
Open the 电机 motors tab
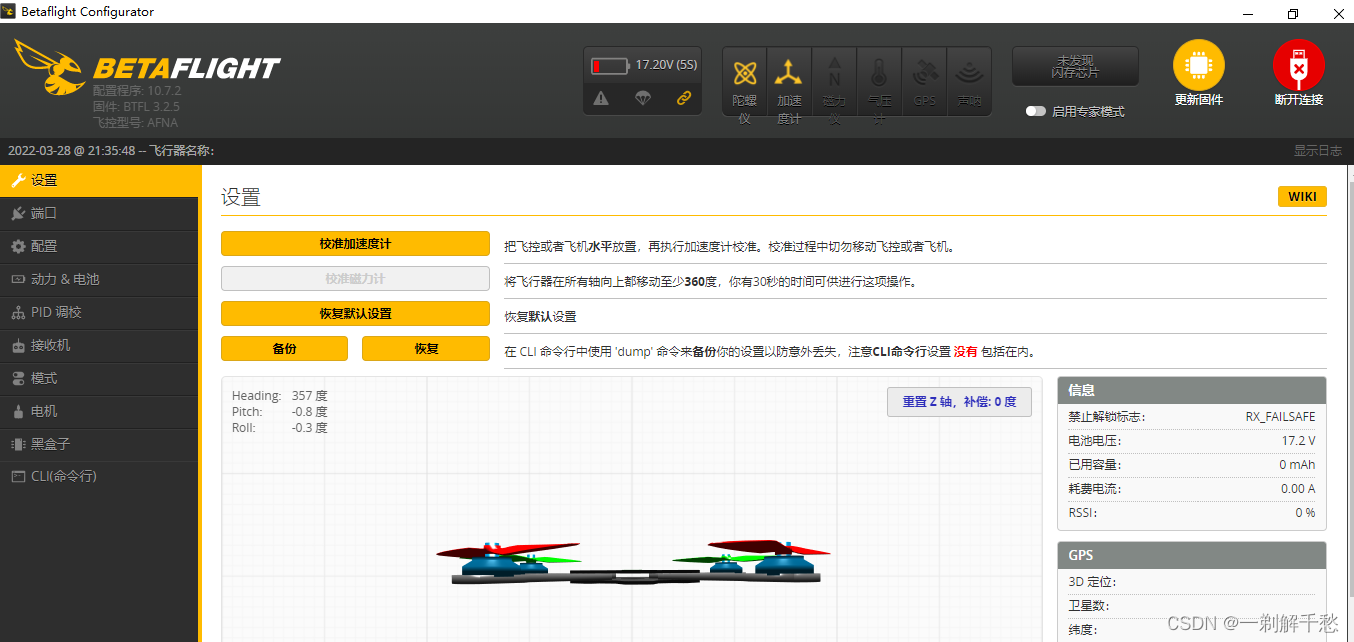[x=99, y=411]
